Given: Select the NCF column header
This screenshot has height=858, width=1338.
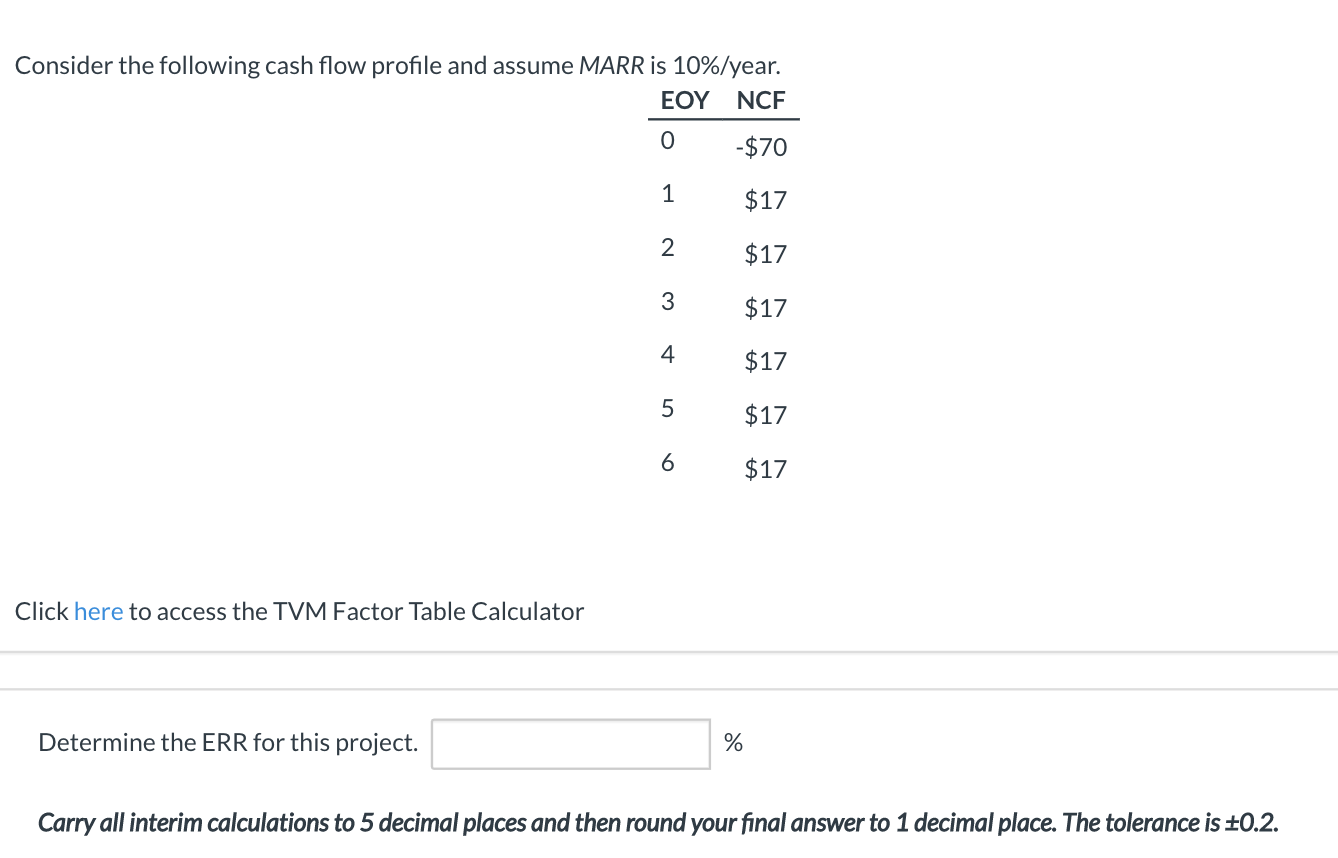Looking at the screenshot, I should click(x=760, y=100).
